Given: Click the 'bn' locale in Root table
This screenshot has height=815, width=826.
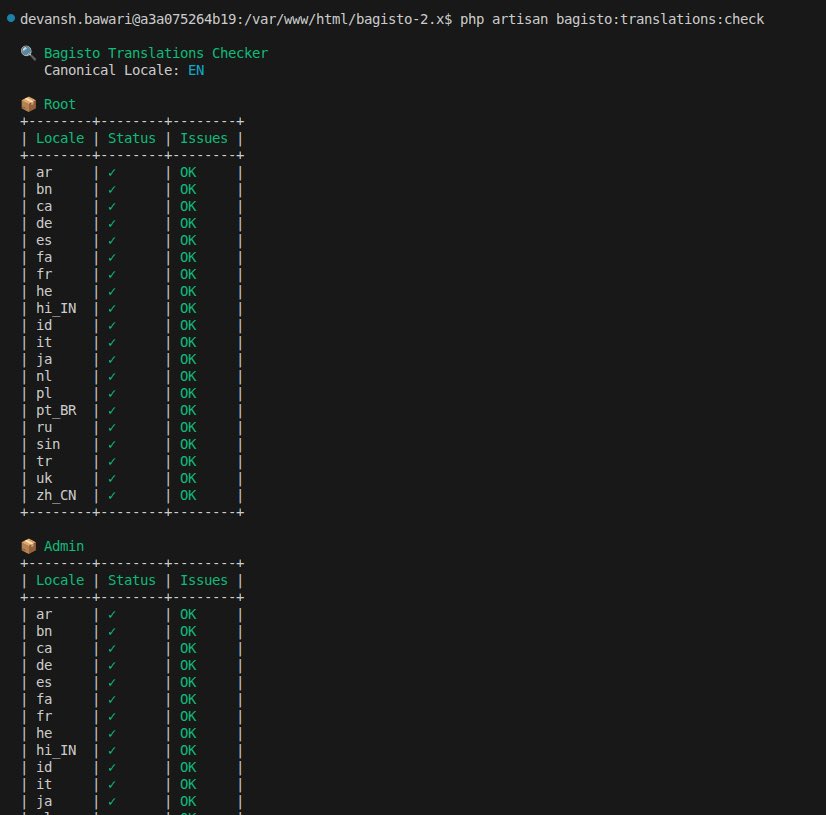Looking at the screenshot, I should pyautogui.click(x=44, y=189).
